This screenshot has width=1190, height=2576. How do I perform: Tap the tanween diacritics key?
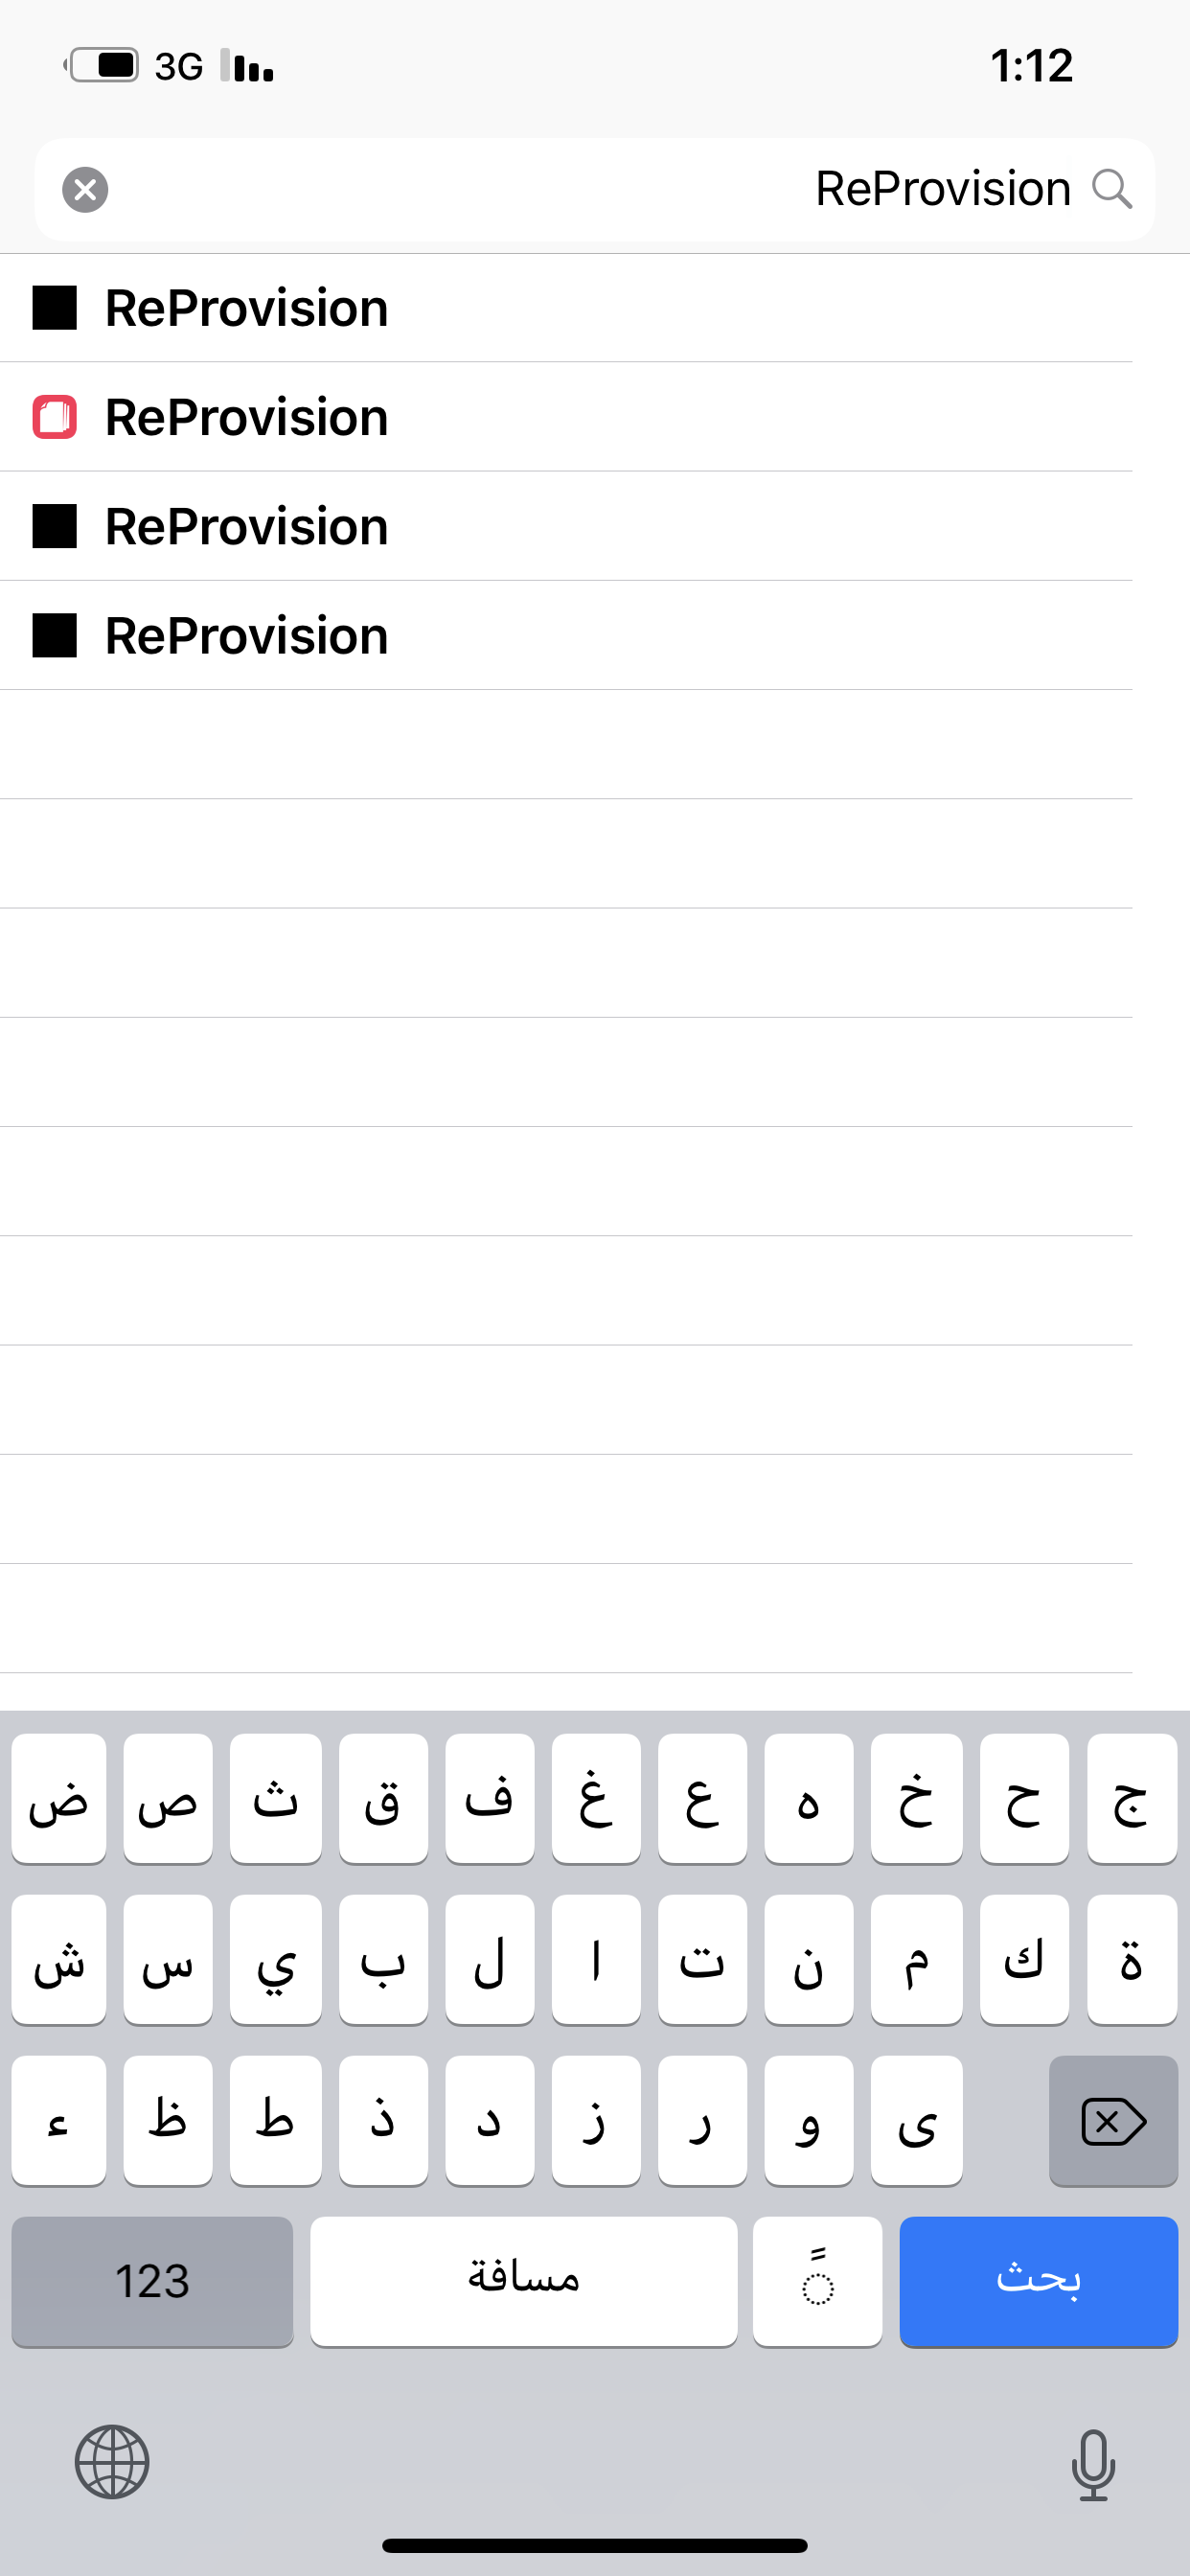click(x=817, y=2281)
